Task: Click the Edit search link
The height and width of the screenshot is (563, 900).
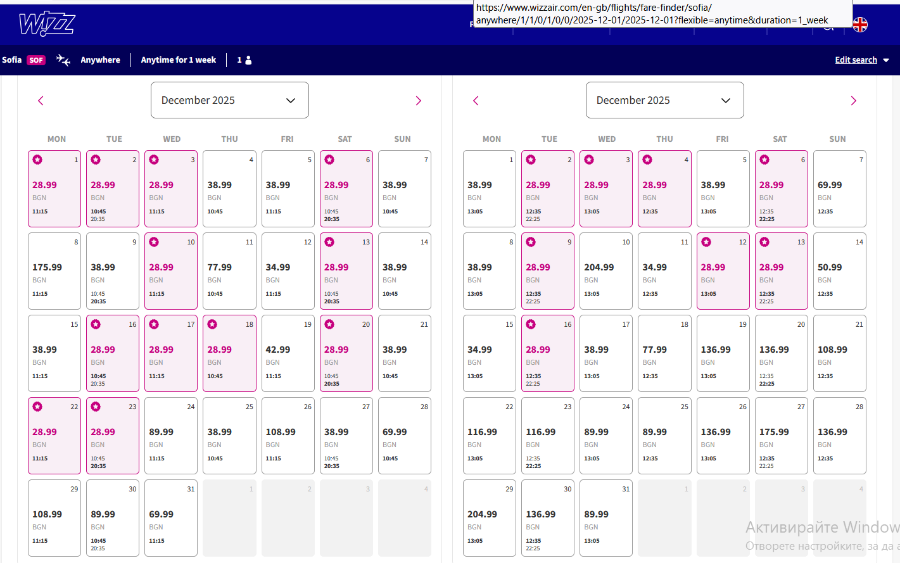Action: point(856,60)
